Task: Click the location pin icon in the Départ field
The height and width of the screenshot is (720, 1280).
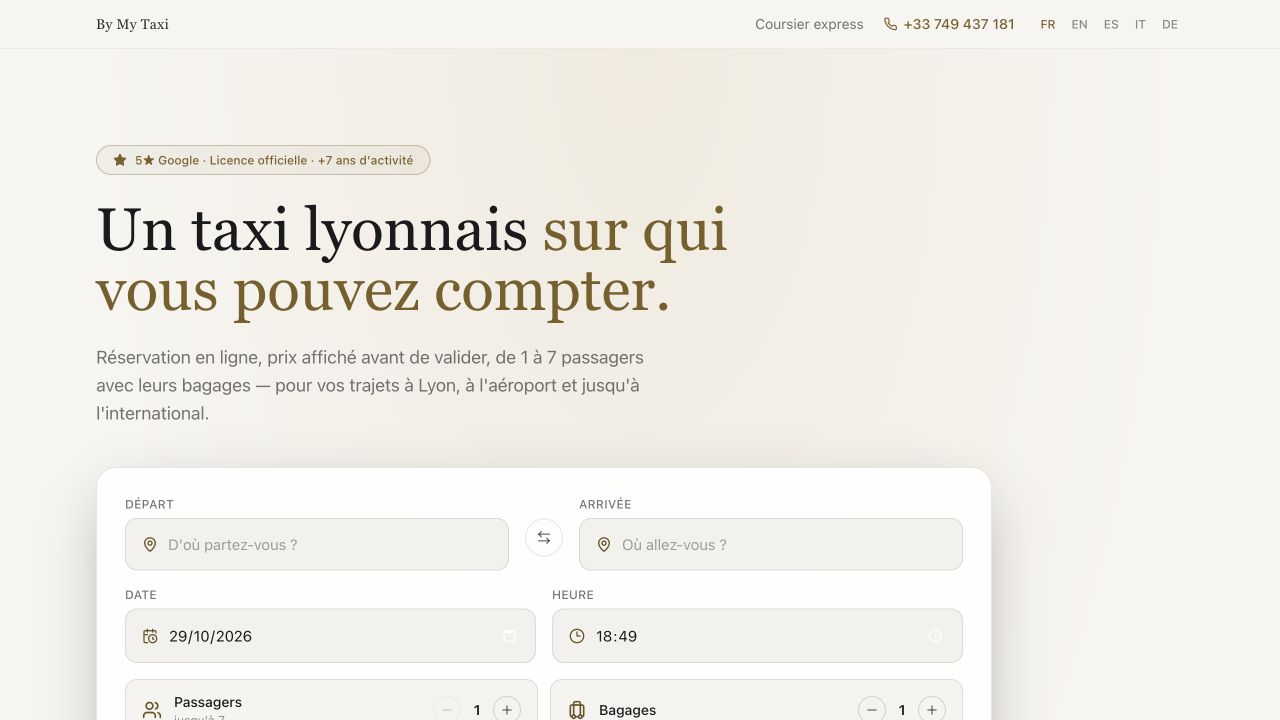Action: coord(150,545)
